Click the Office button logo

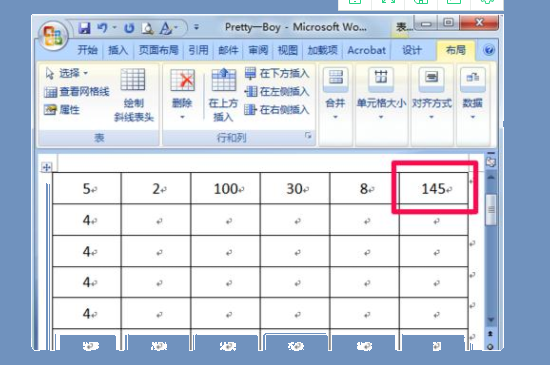coord(53,35)
